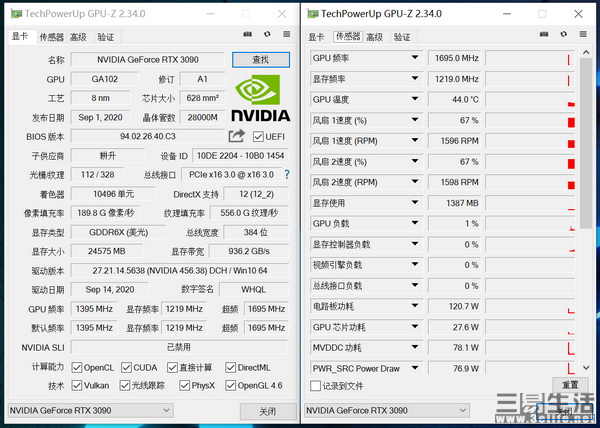Screen dimensions: 600x428
Task: Click the 视频引擎负载 sensor dropdown arrow
Action: (415, 265)
